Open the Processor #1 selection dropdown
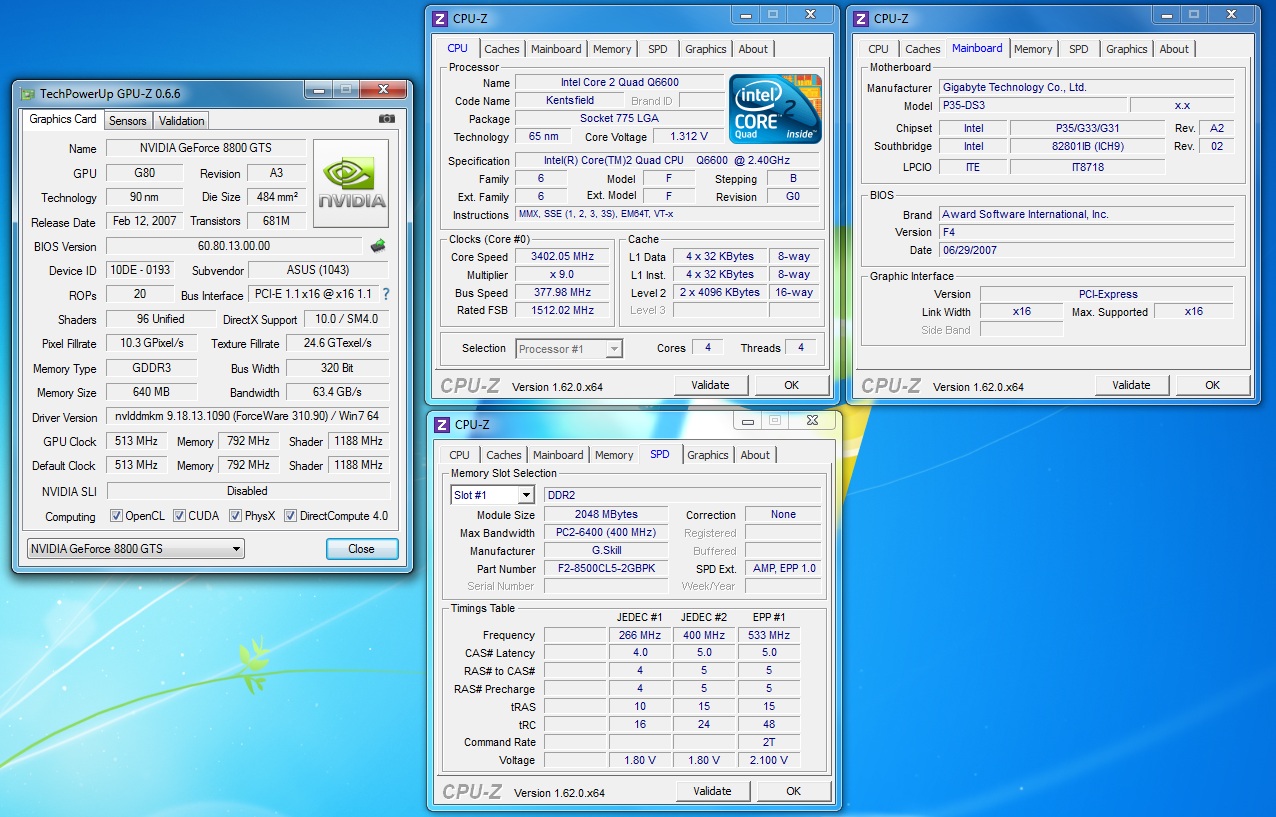 coord(569,349)
